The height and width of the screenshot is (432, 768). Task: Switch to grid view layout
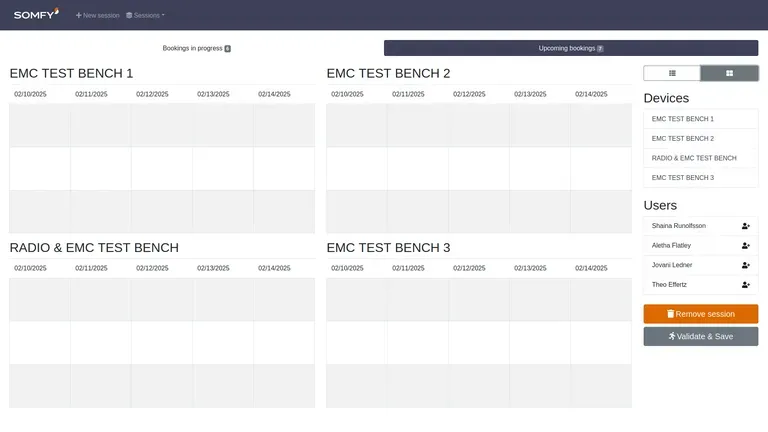pyautogui.click(x=729, y=73)
